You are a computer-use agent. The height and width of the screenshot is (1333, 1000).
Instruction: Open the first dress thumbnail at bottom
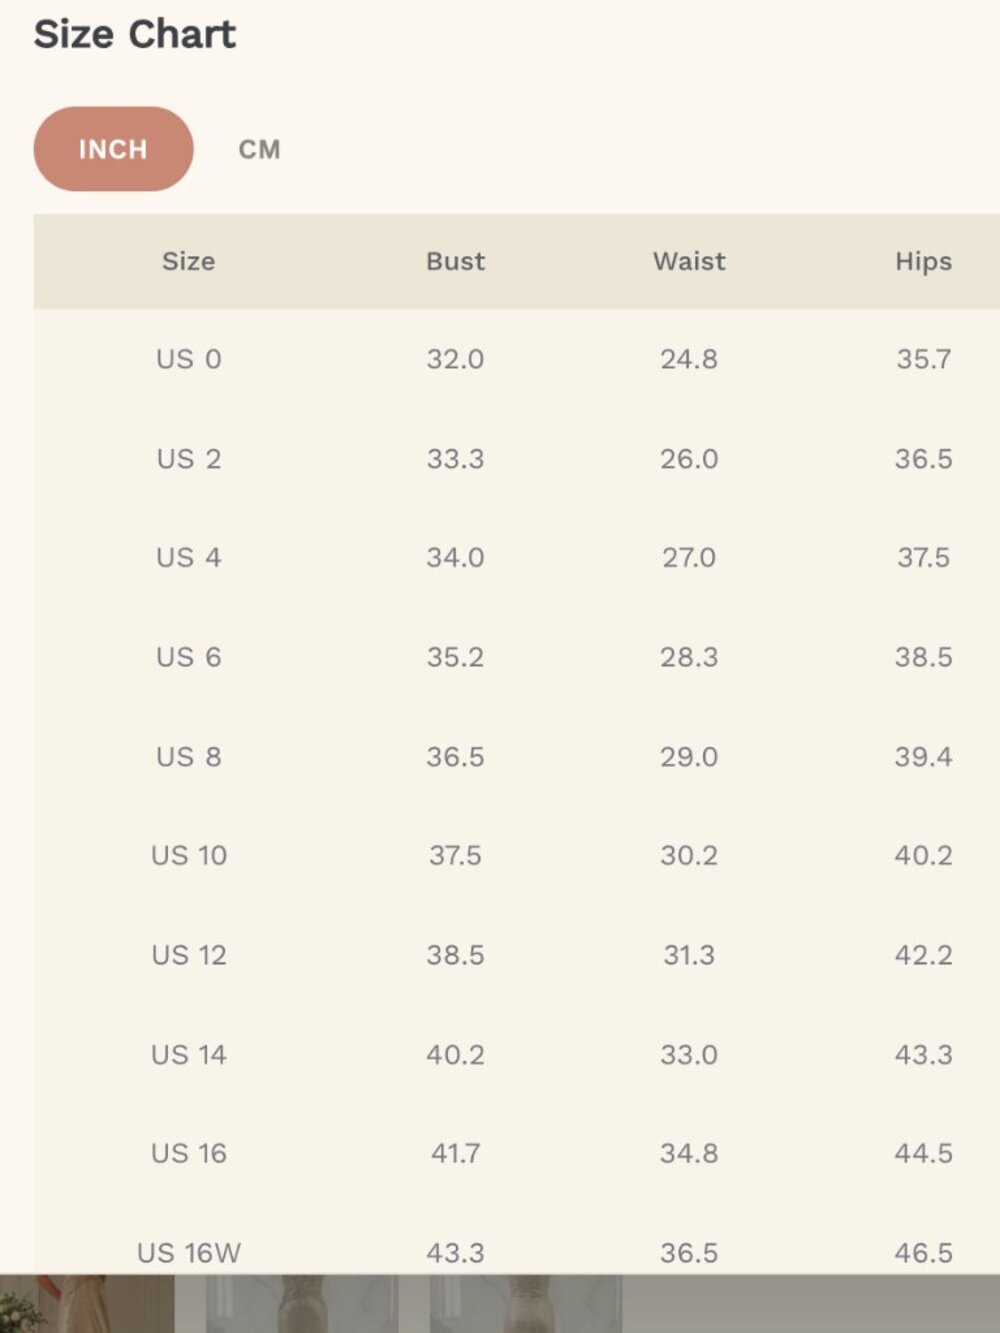(87, 1304)
